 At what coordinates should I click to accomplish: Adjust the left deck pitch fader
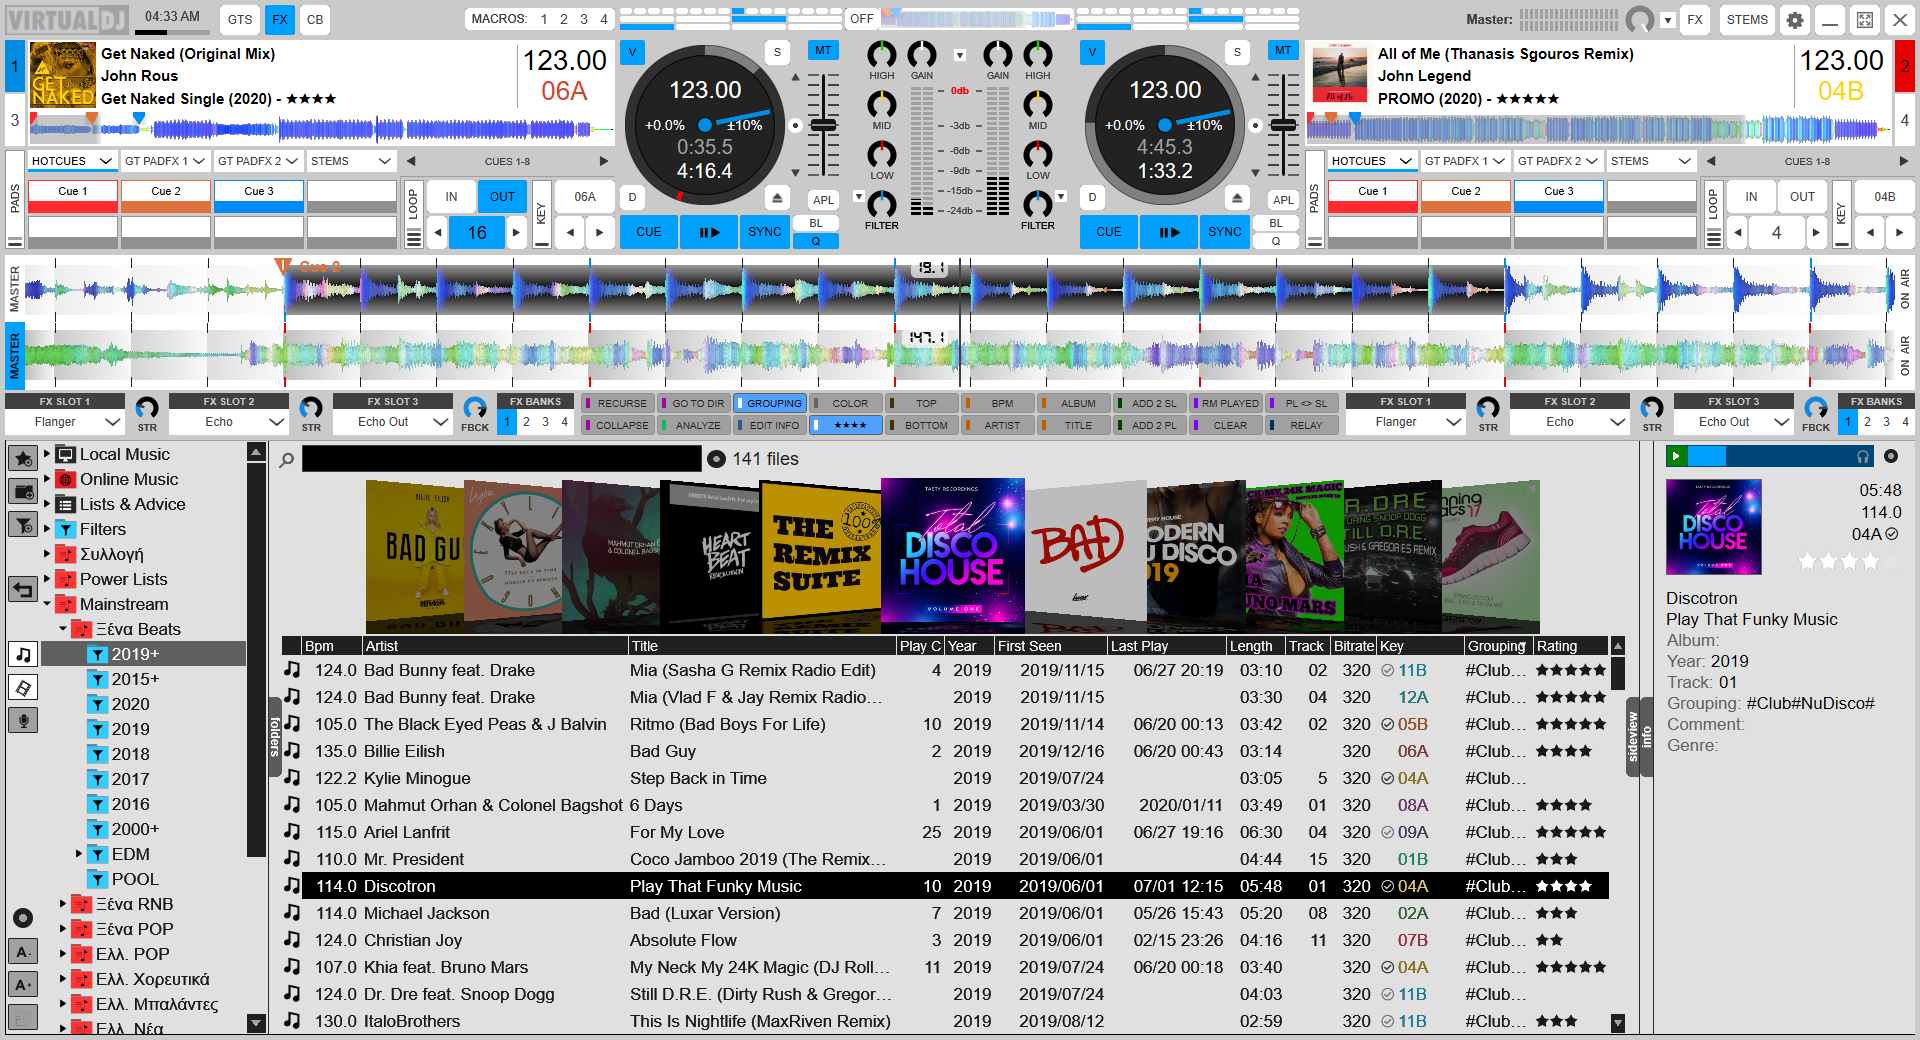[823, 126]
